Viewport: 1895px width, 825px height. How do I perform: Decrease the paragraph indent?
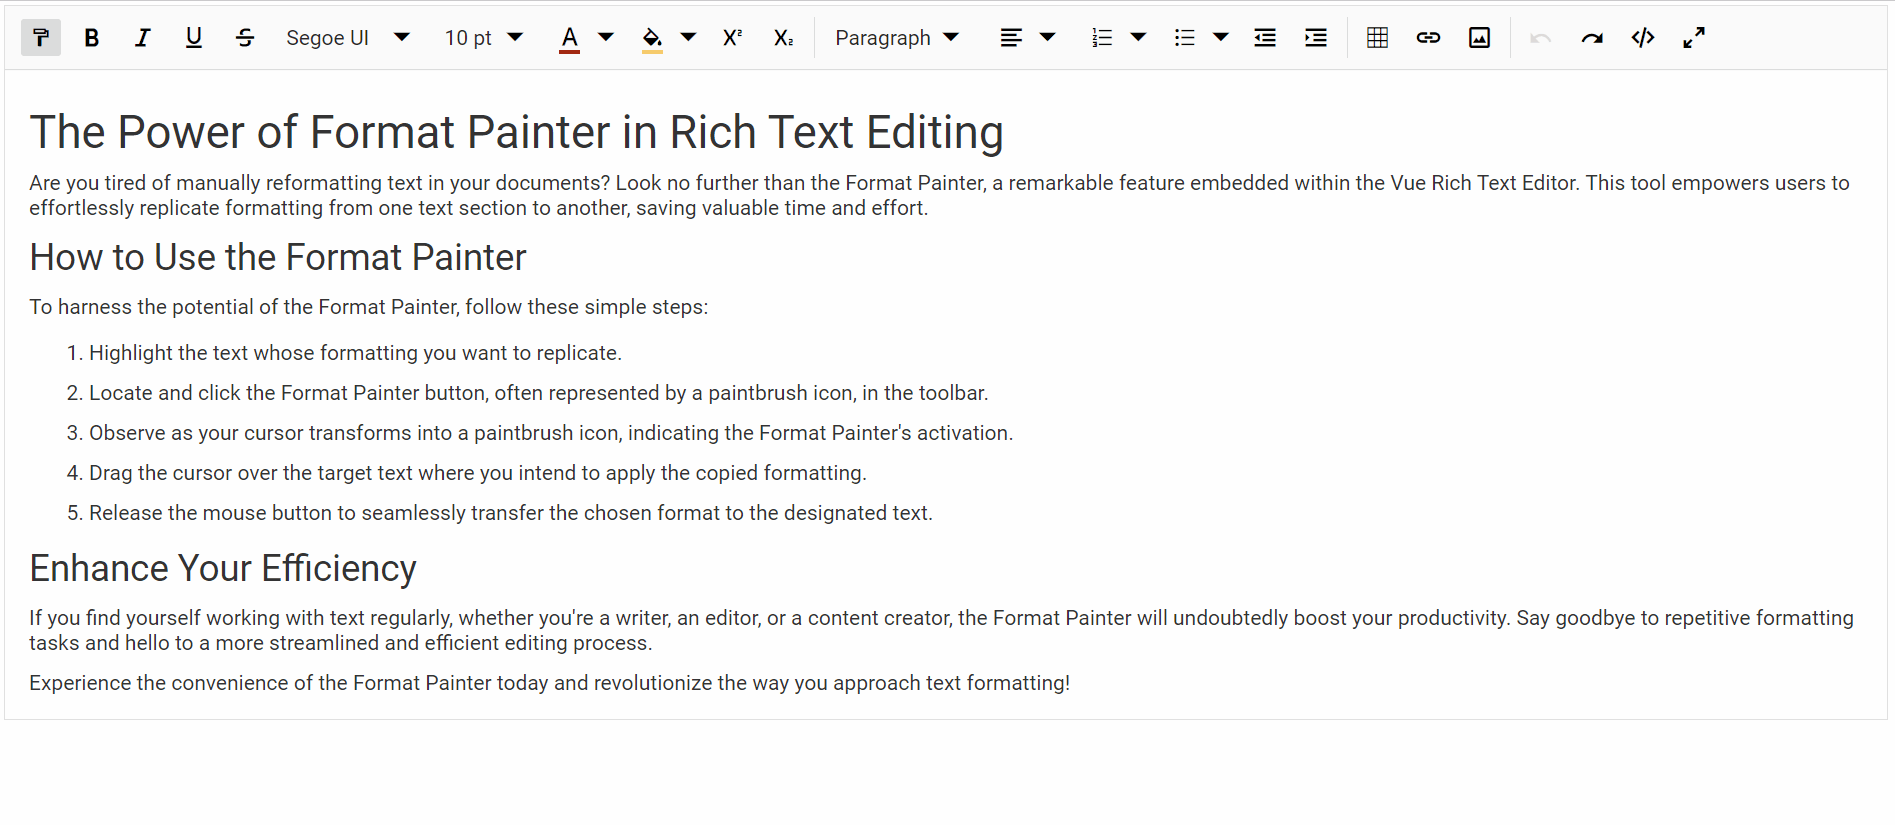click(x=1265, y=38)
